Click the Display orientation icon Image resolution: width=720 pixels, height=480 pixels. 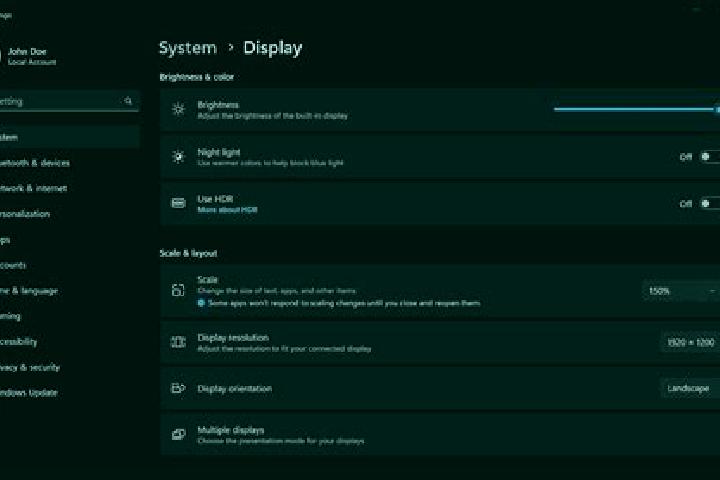(x=178, y=388)
